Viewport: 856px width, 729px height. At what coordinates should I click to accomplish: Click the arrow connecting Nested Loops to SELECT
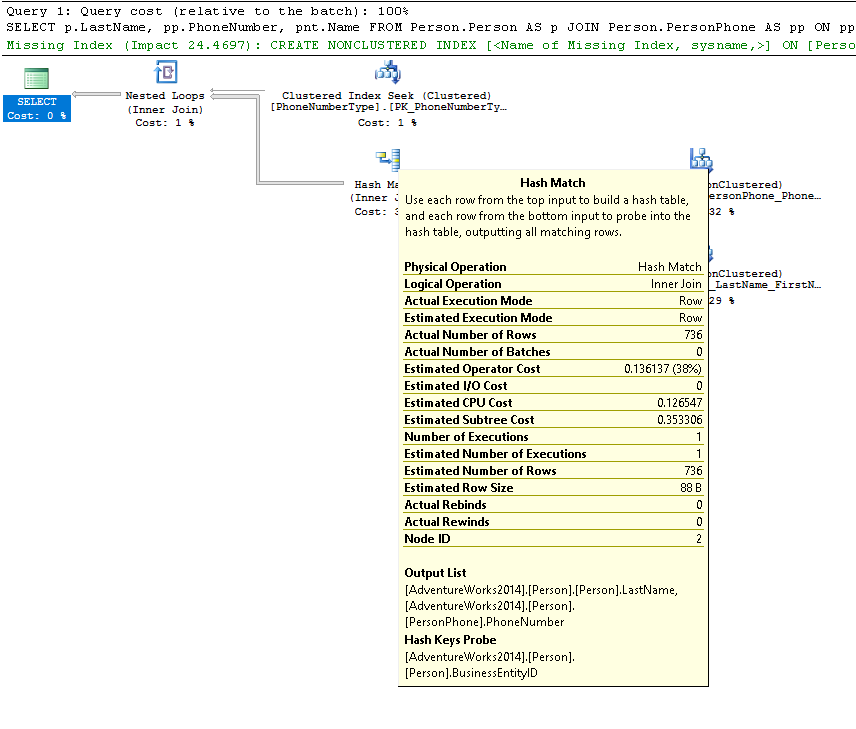pos(97,95)
